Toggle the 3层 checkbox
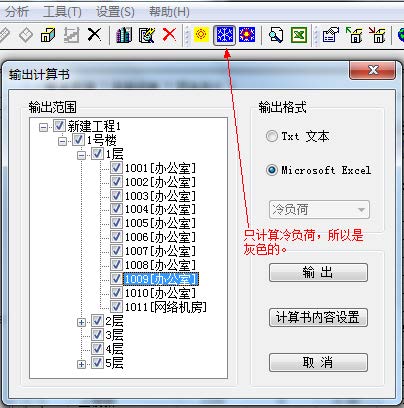 (97, 335)
